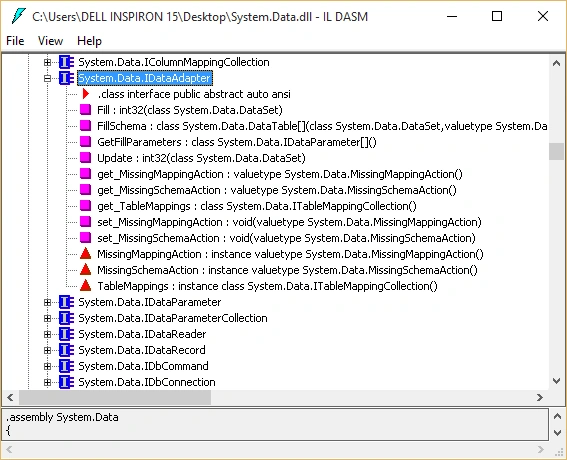Click the red triangle property icon for MissingSchemaAction
This screenshot has height=460, width=567.
[85, 269]
